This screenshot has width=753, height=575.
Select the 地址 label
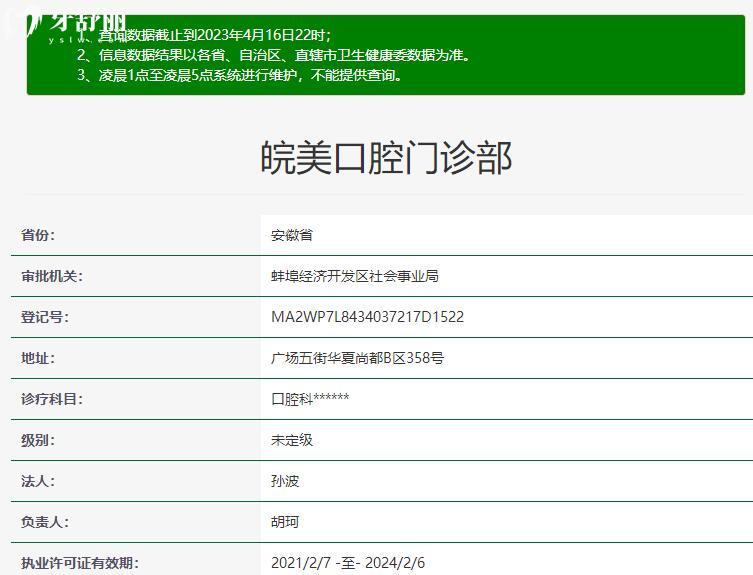point(38,358)
